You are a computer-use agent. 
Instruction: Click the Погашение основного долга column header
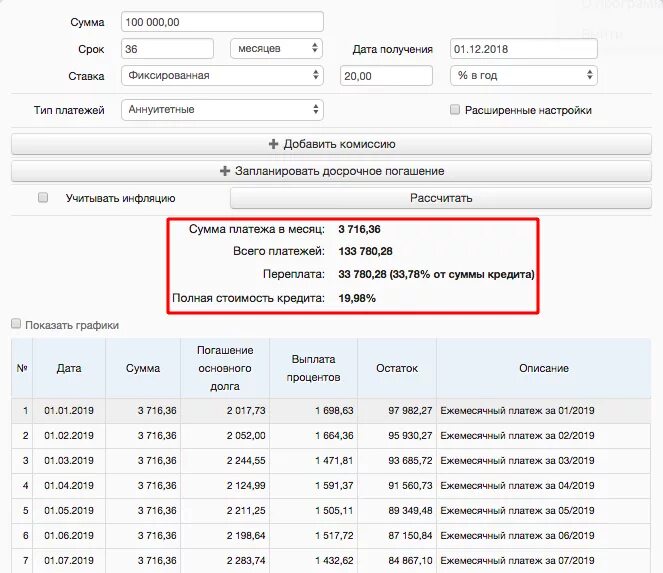point(225,368)
